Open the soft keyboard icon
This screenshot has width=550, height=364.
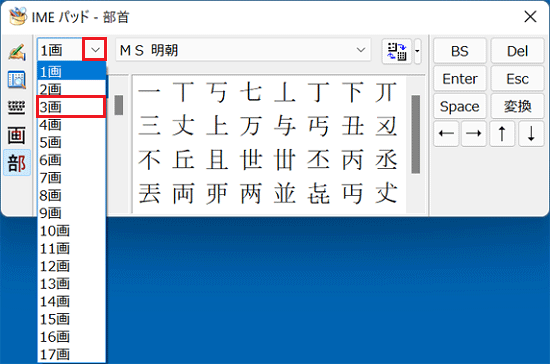point(17,108)
